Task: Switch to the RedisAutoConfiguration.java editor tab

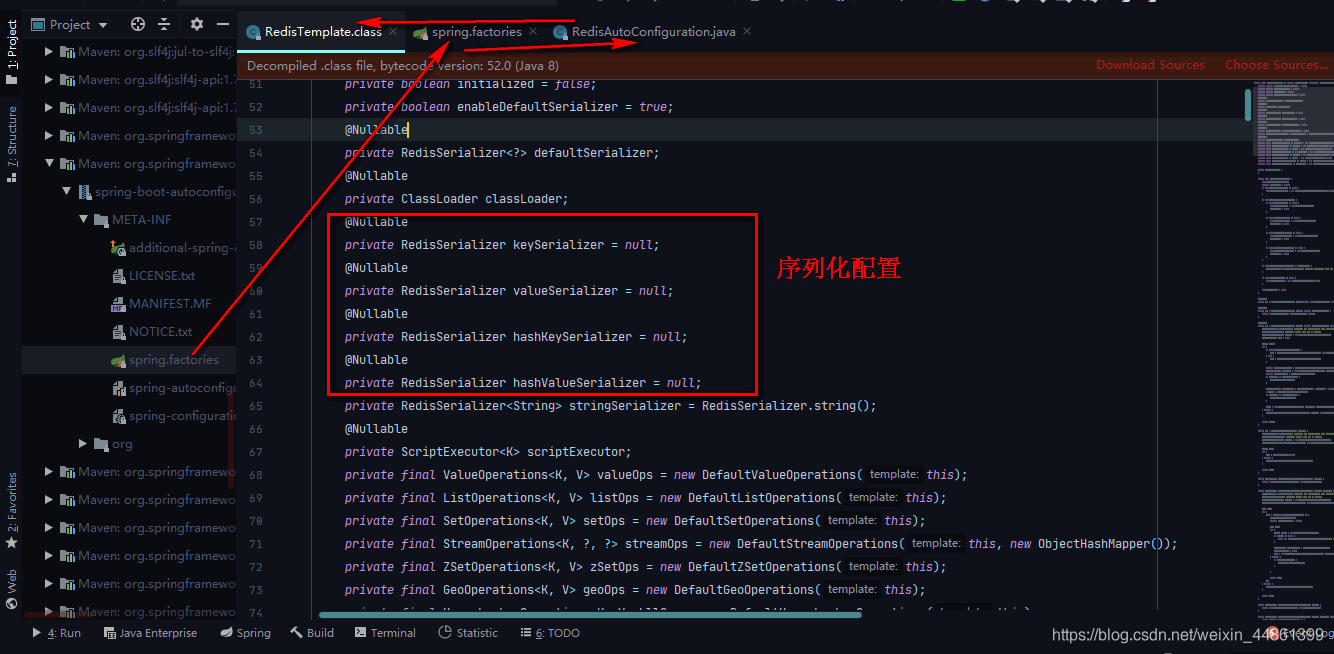Action: pos(653,32)
